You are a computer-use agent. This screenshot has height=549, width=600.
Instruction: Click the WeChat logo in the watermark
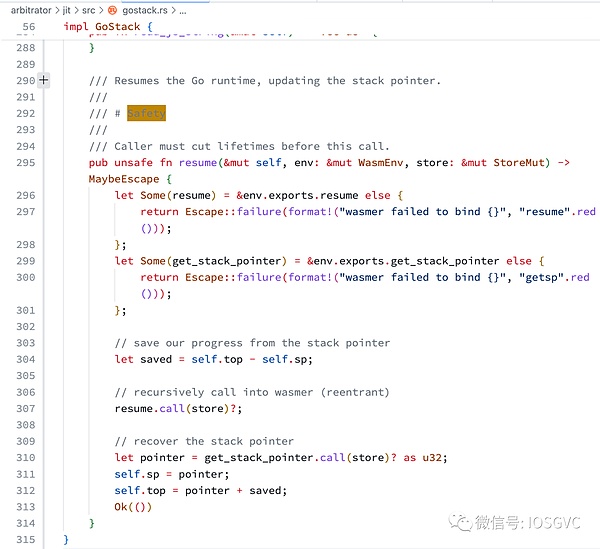(460, 523)
